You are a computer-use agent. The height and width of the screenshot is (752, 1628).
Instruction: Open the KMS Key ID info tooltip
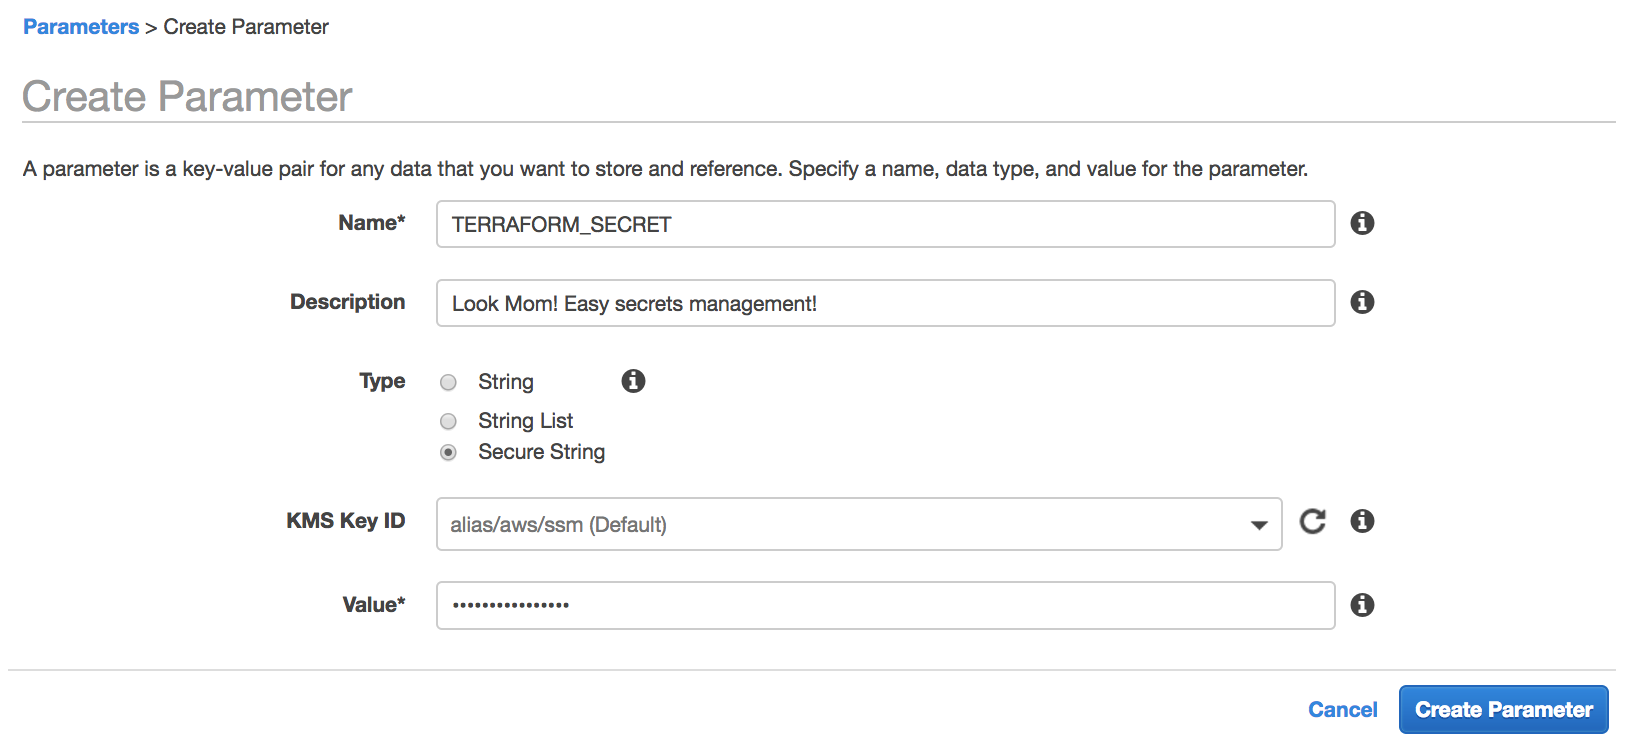(x=1362, y=521)
